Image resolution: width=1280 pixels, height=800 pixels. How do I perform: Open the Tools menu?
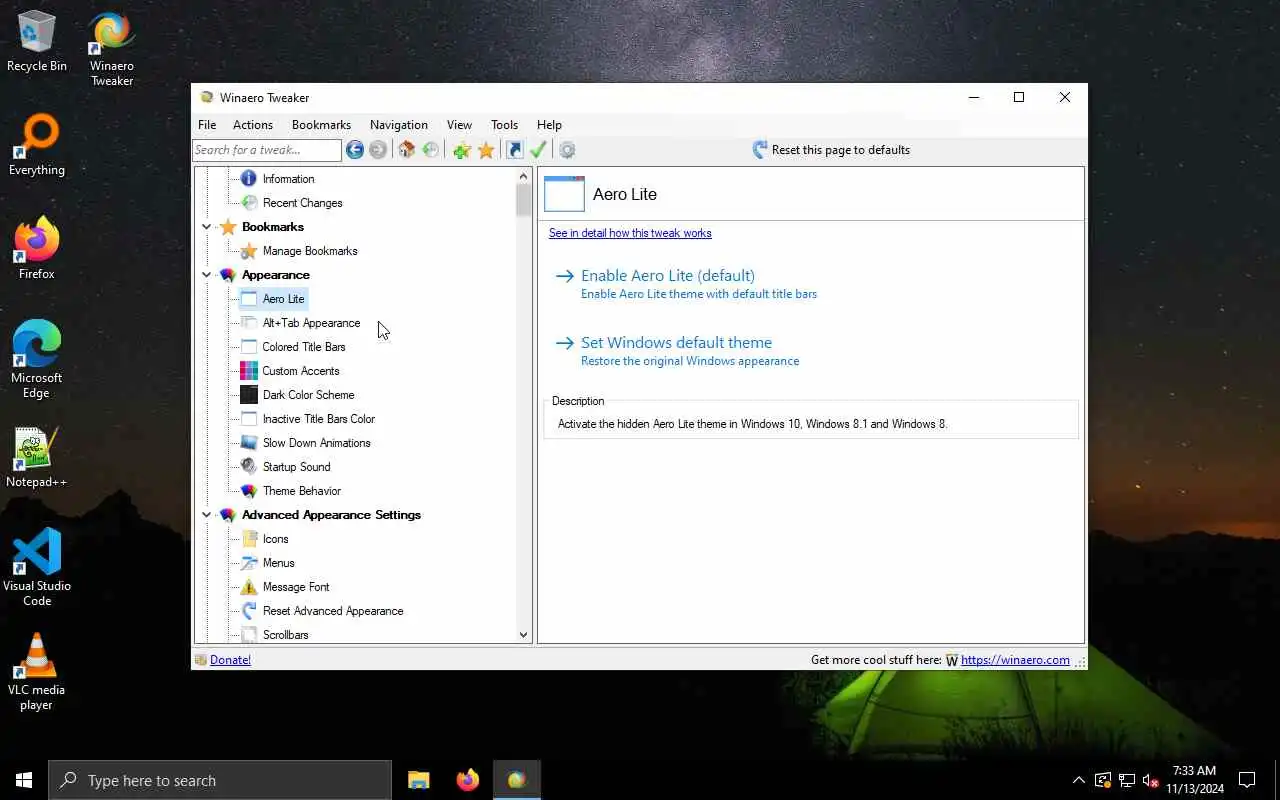click(504, 125)
